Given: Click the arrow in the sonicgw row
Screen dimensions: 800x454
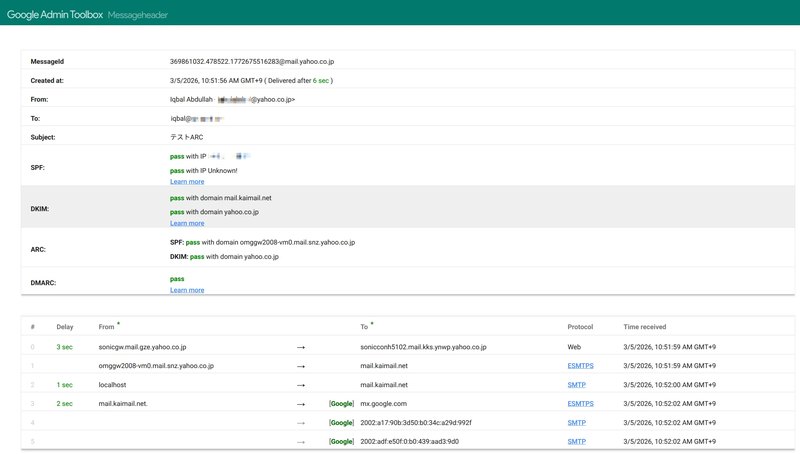Looking at the screenshot, I should (301, 347).
